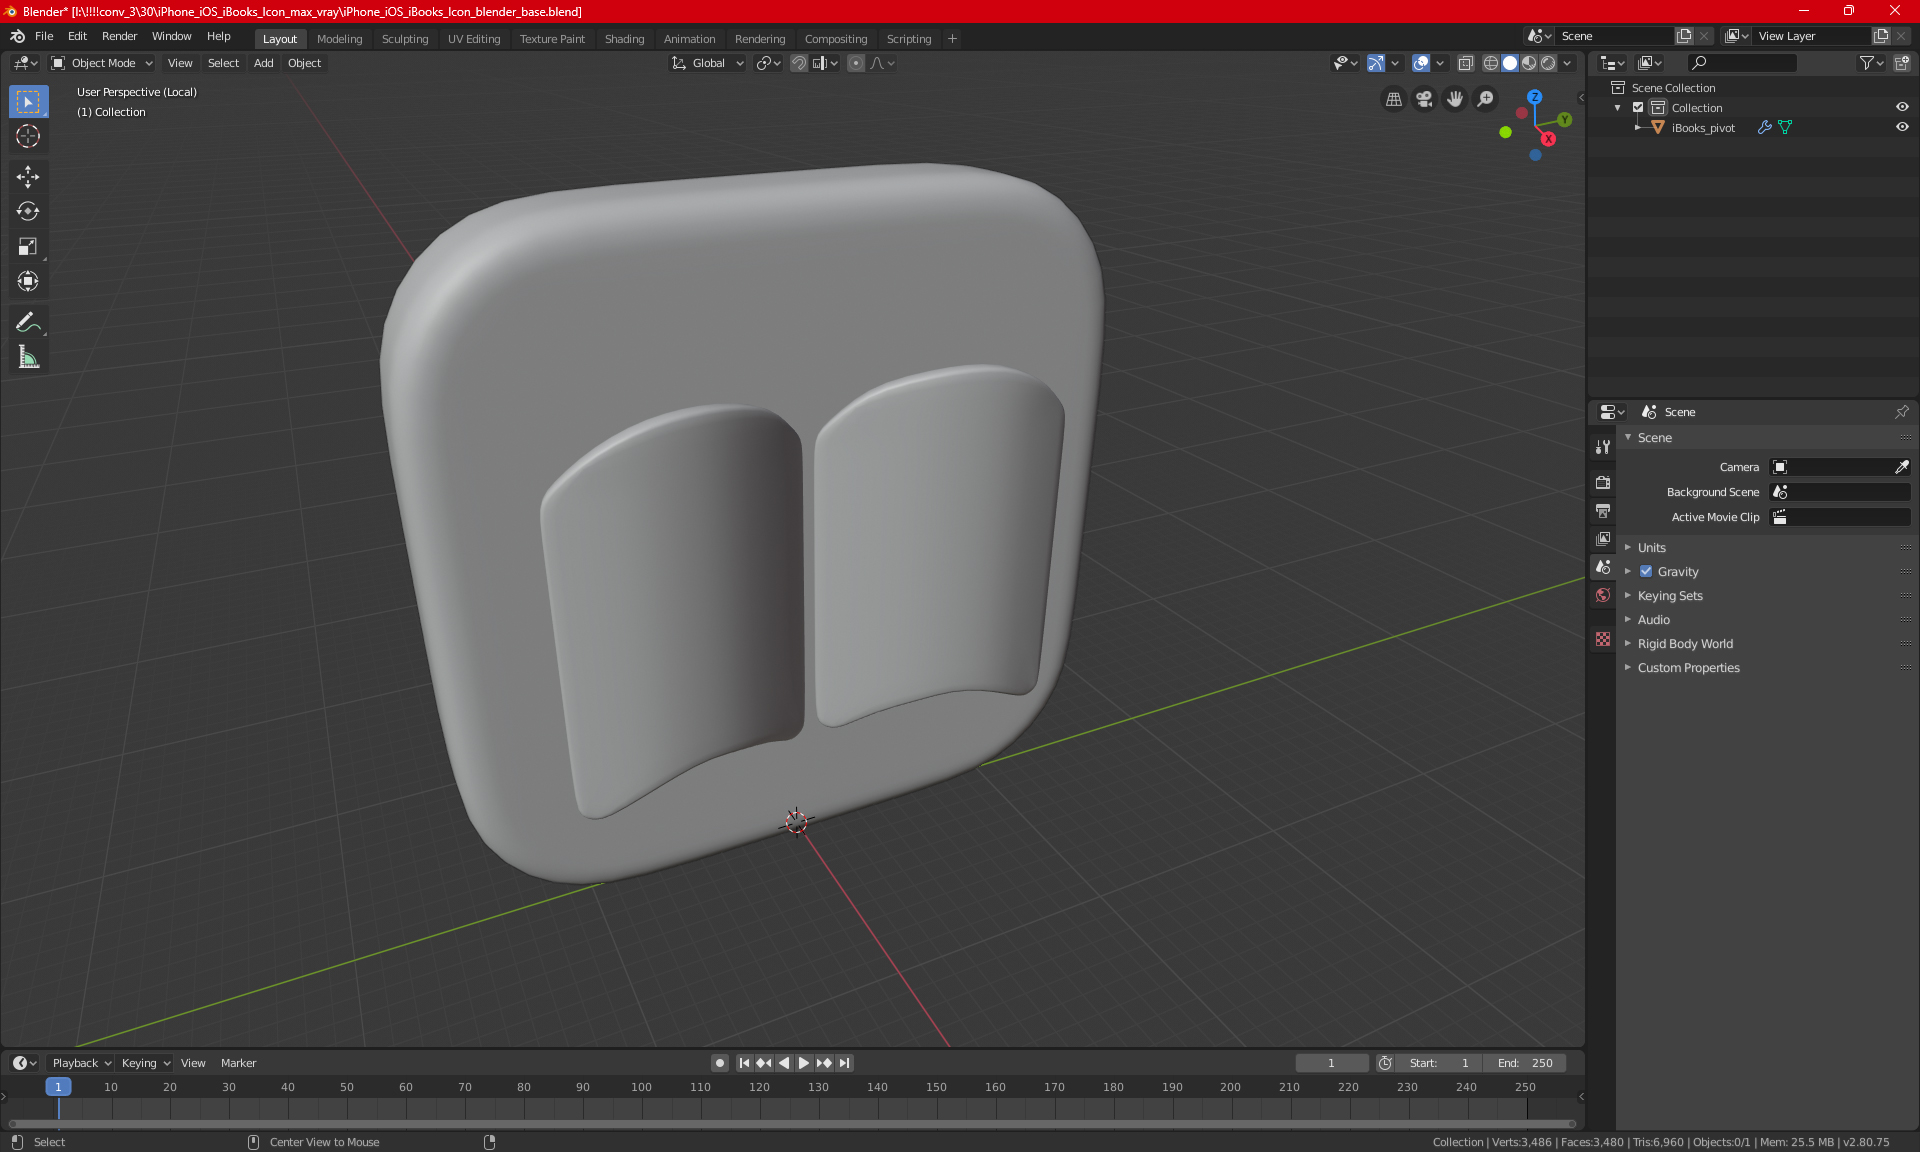This screenshot has width=1920, height=1152.
Task: Open the Output properties tab
Action: (x=1603, y=511)
